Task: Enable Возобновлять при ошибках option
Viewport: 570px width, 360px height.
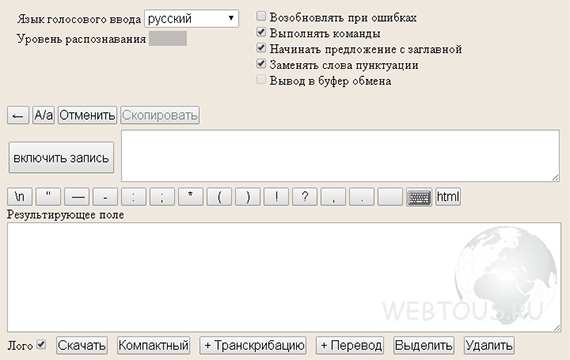Action: pos(261,16)
